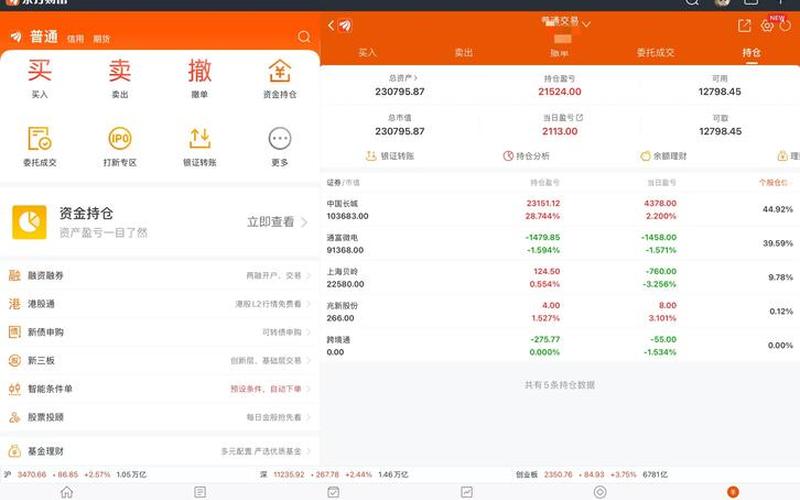
Task: Click the 立即查看 text link
Action: point(271,222)
